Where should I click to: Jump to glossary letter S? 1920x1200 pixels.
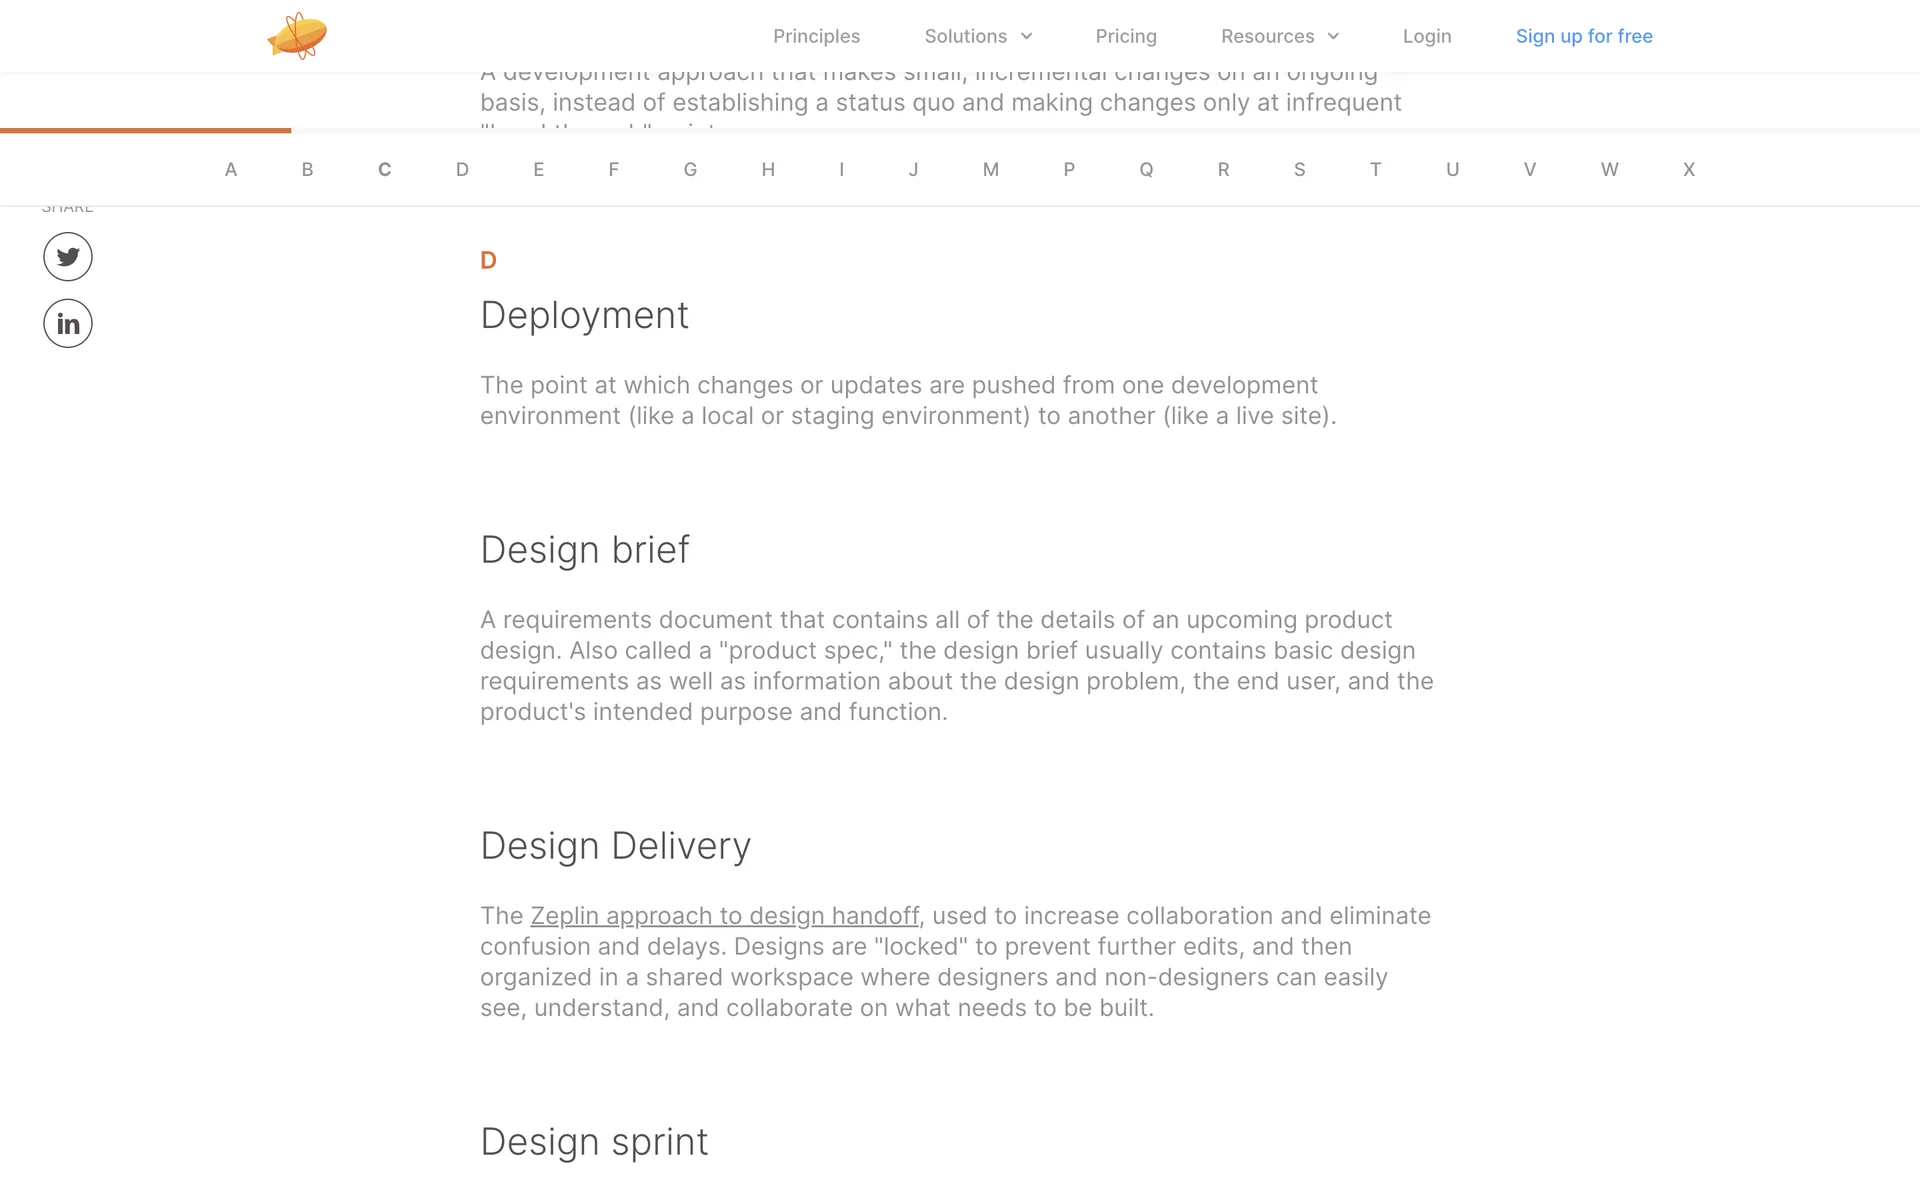pos(1299,170)
